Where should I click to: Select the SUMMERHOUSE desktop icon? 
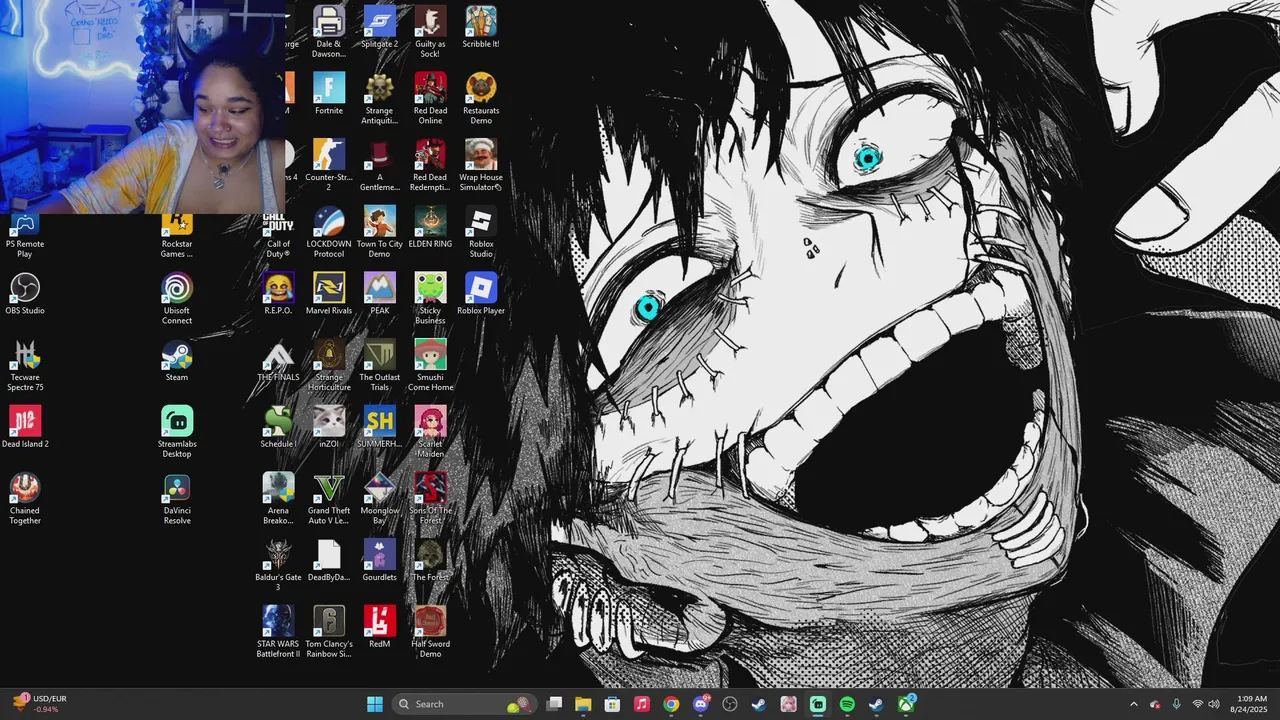point(379,427)
